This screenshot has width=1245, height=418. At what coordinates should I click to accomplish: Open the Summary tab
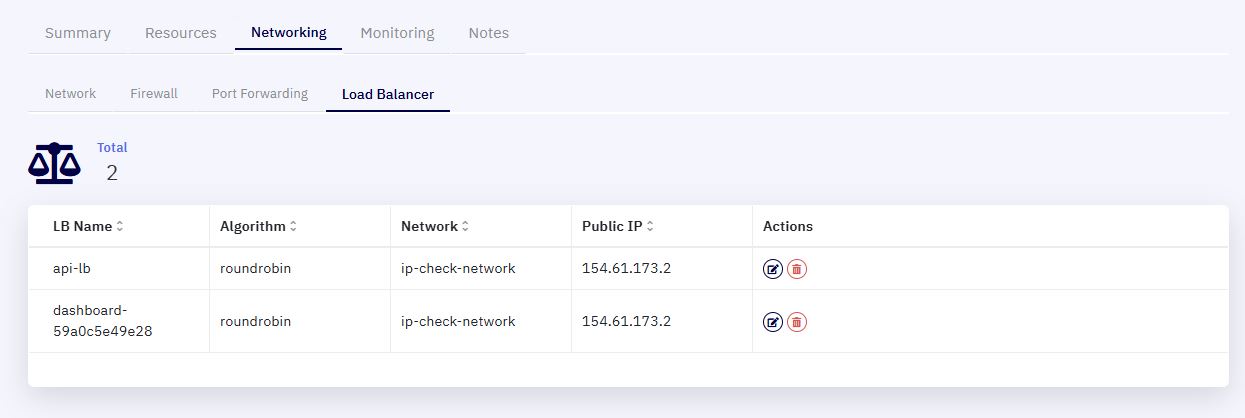(x=78, y=33)
